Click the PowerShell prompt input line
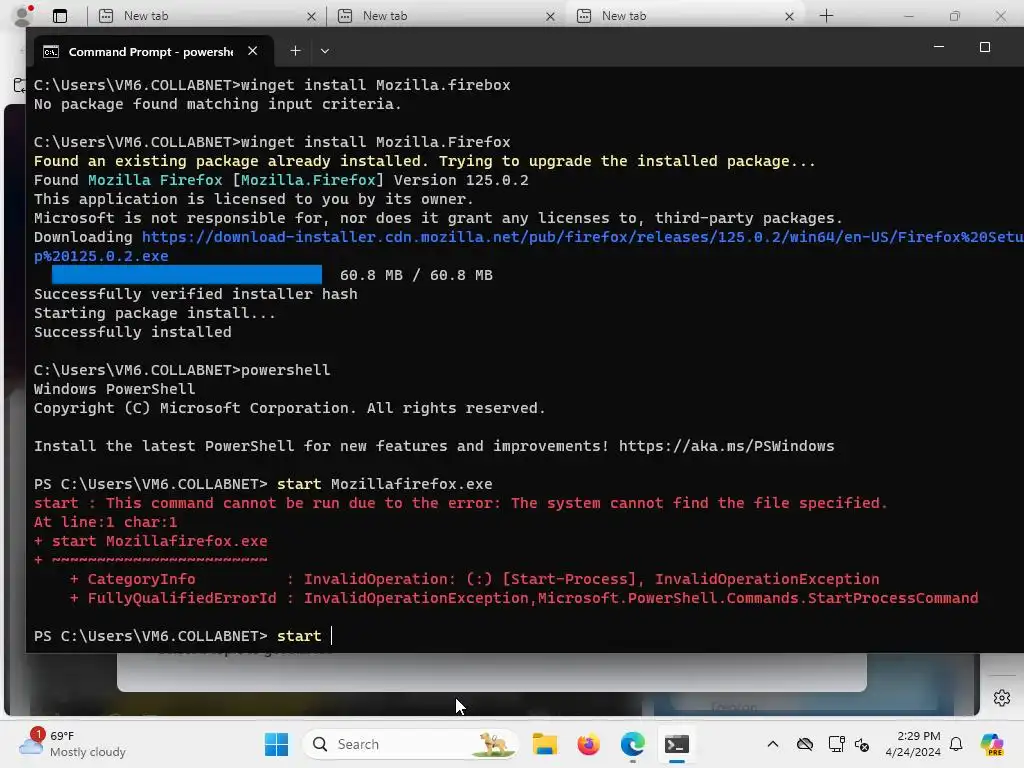1024x768 pixels. click(x=183, y=636)
